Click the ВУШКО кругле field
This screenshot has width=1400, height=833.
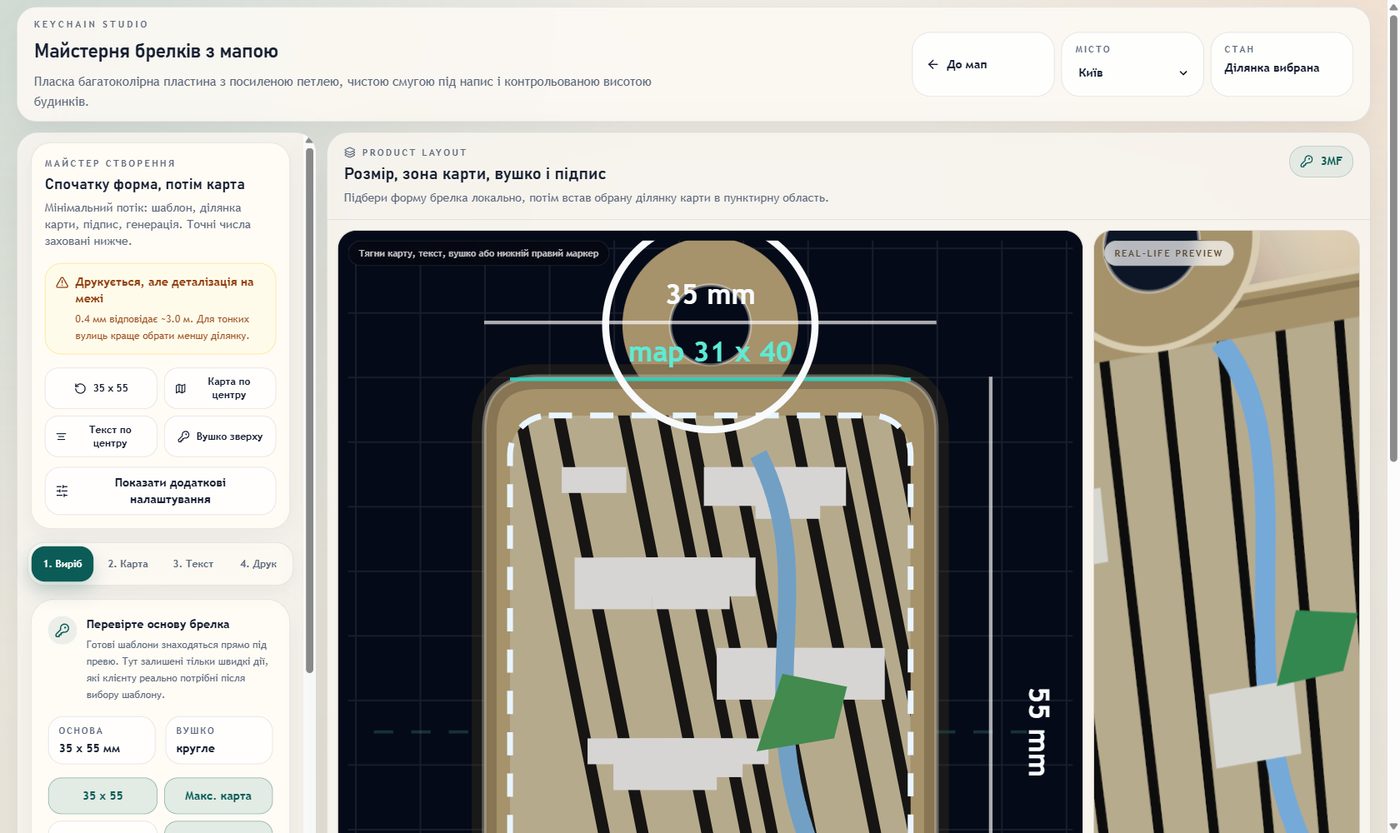(218, 740)
